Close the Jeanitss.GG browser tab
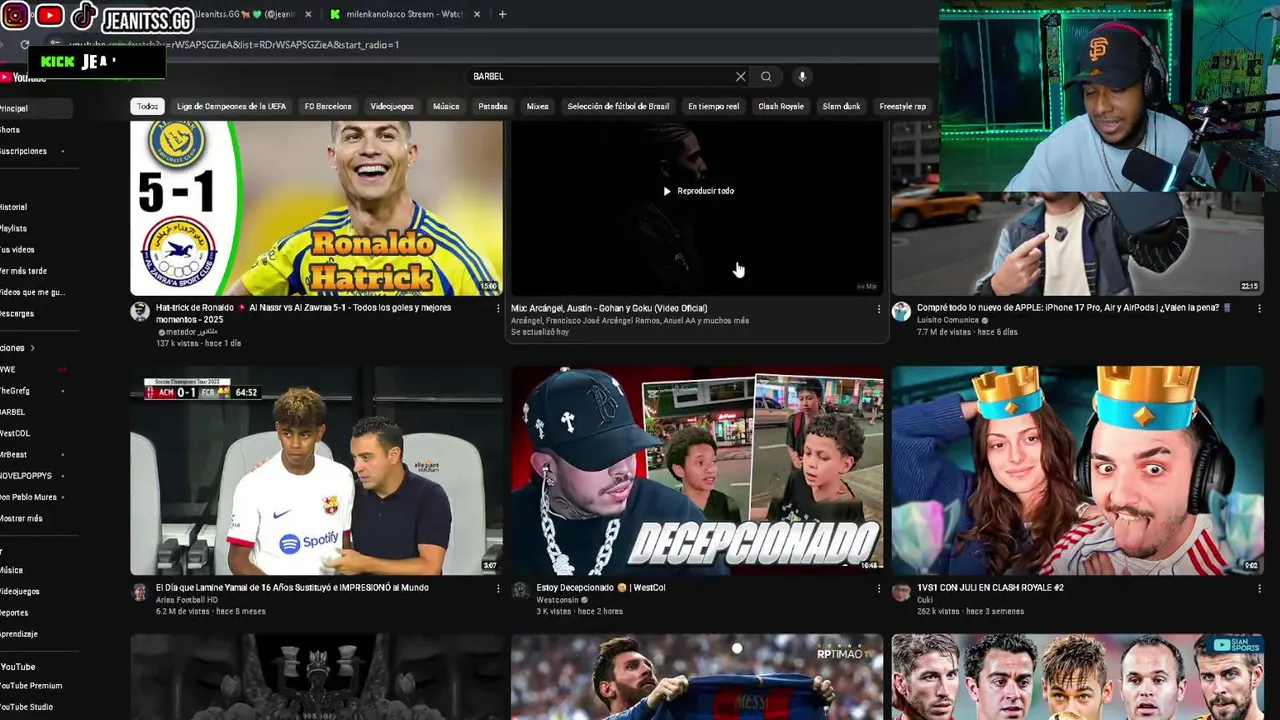Image resolution: width=1280 pixels, height=720 pixels. [308, 14]
